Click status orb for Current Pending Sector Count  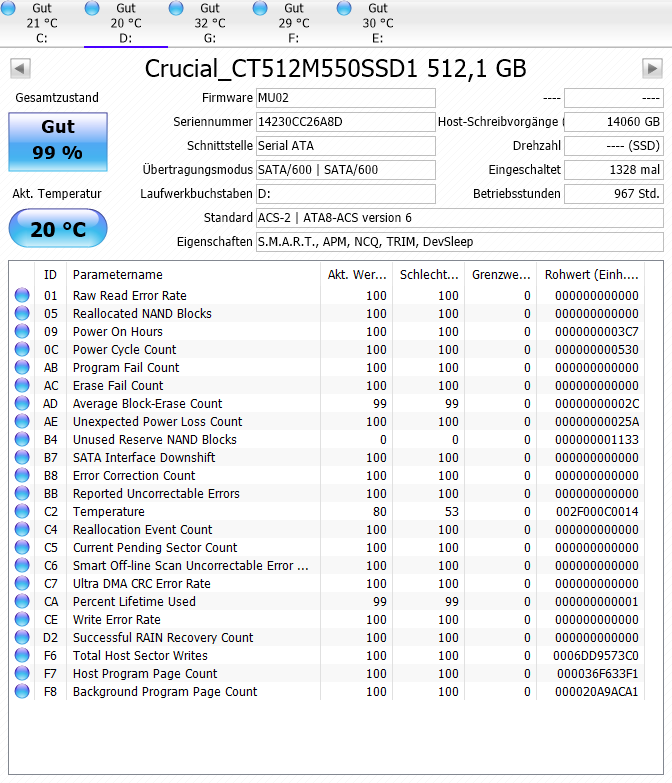[x=22, y=547]
